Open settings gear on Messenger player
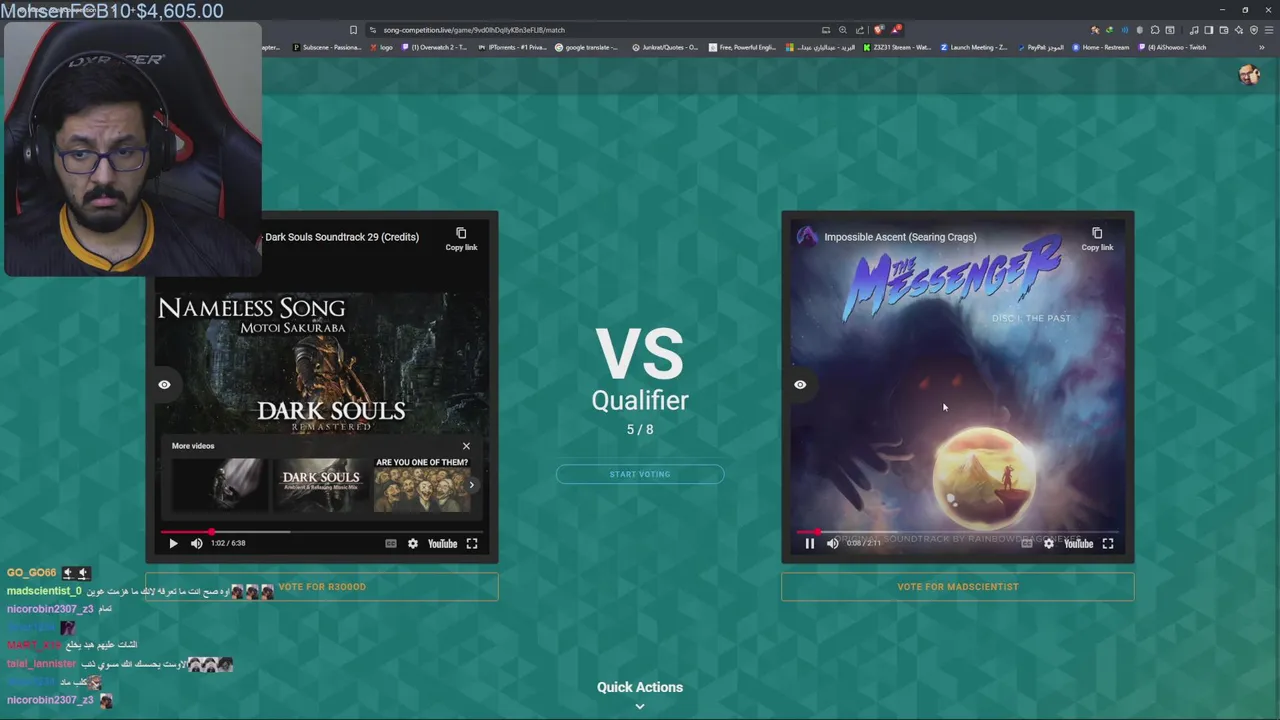This screenshot has width=1280, height=720. coord(1048,543)
